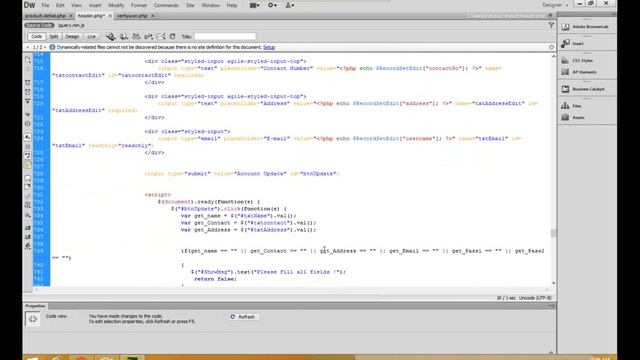The image size is (640, 360).
Task: Open the File Management icon menu
Action: click(x=136, y=37)
